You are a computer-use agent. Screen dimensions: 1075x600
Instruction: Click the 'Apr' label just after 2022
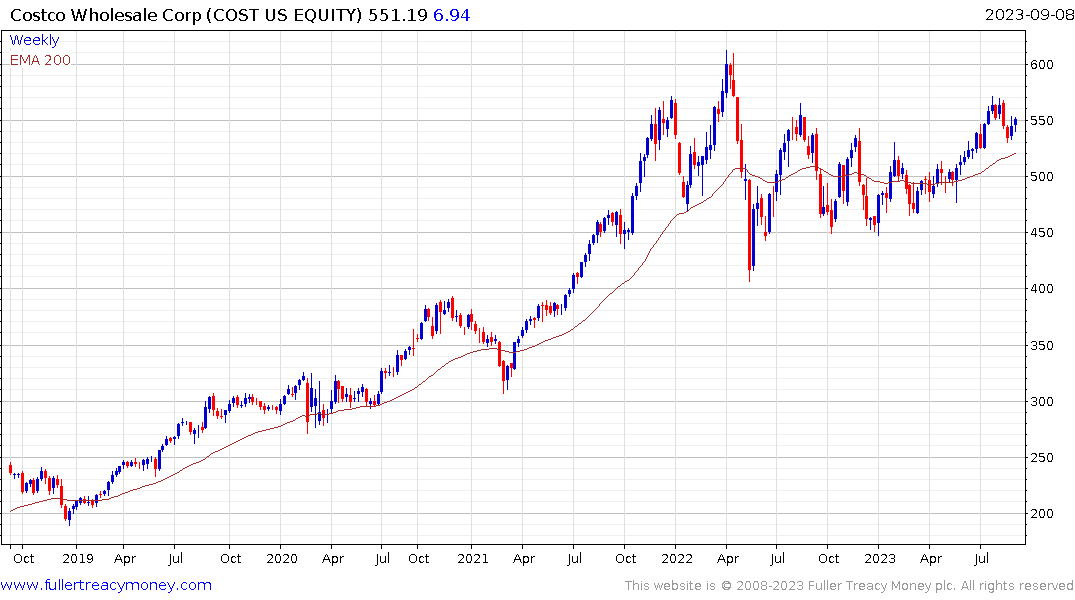[727, 559]
